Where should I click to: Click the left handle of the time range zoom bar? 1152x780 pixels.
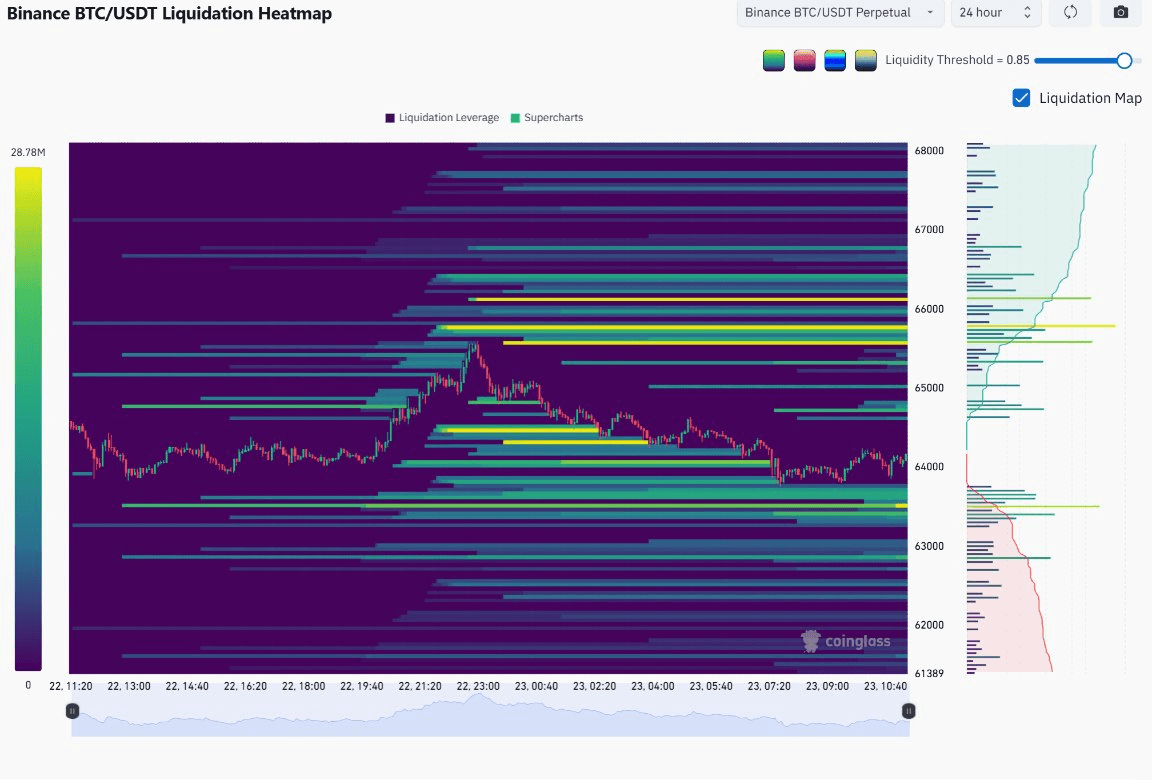click(72, 711)
